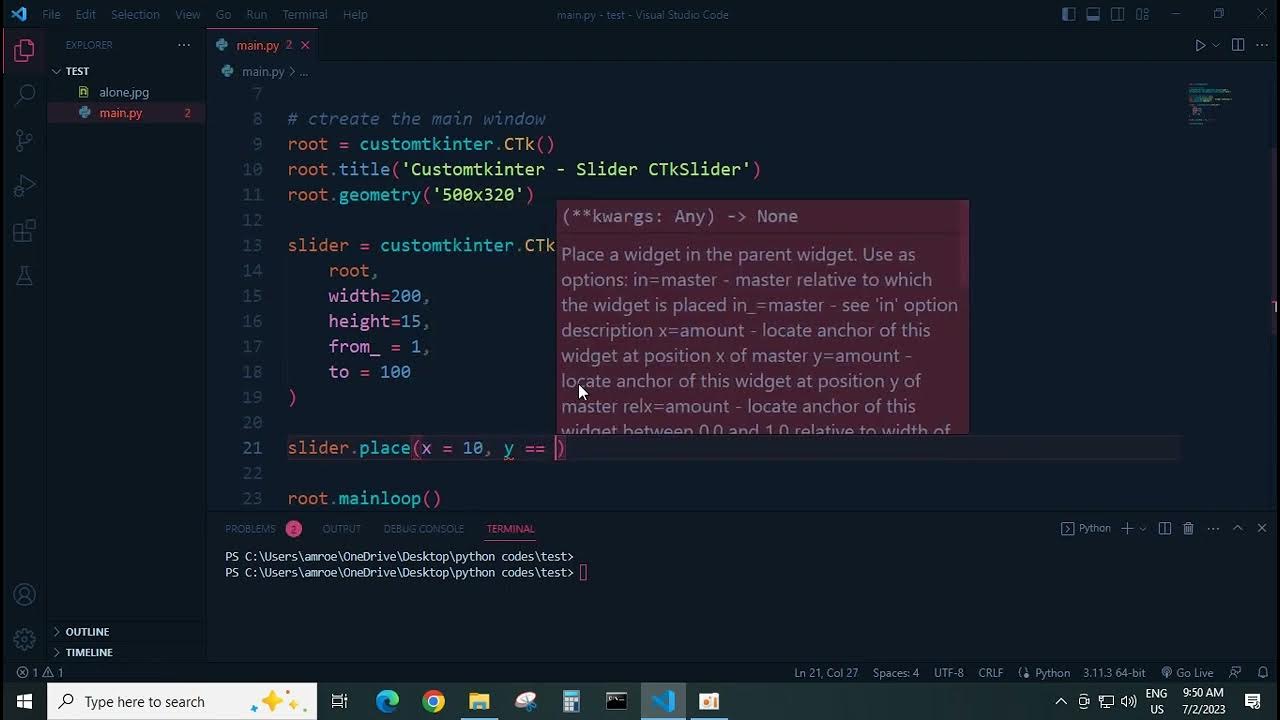Open run options dropdown beside play button
The image size is (1280, 720).
point(1216,45)
